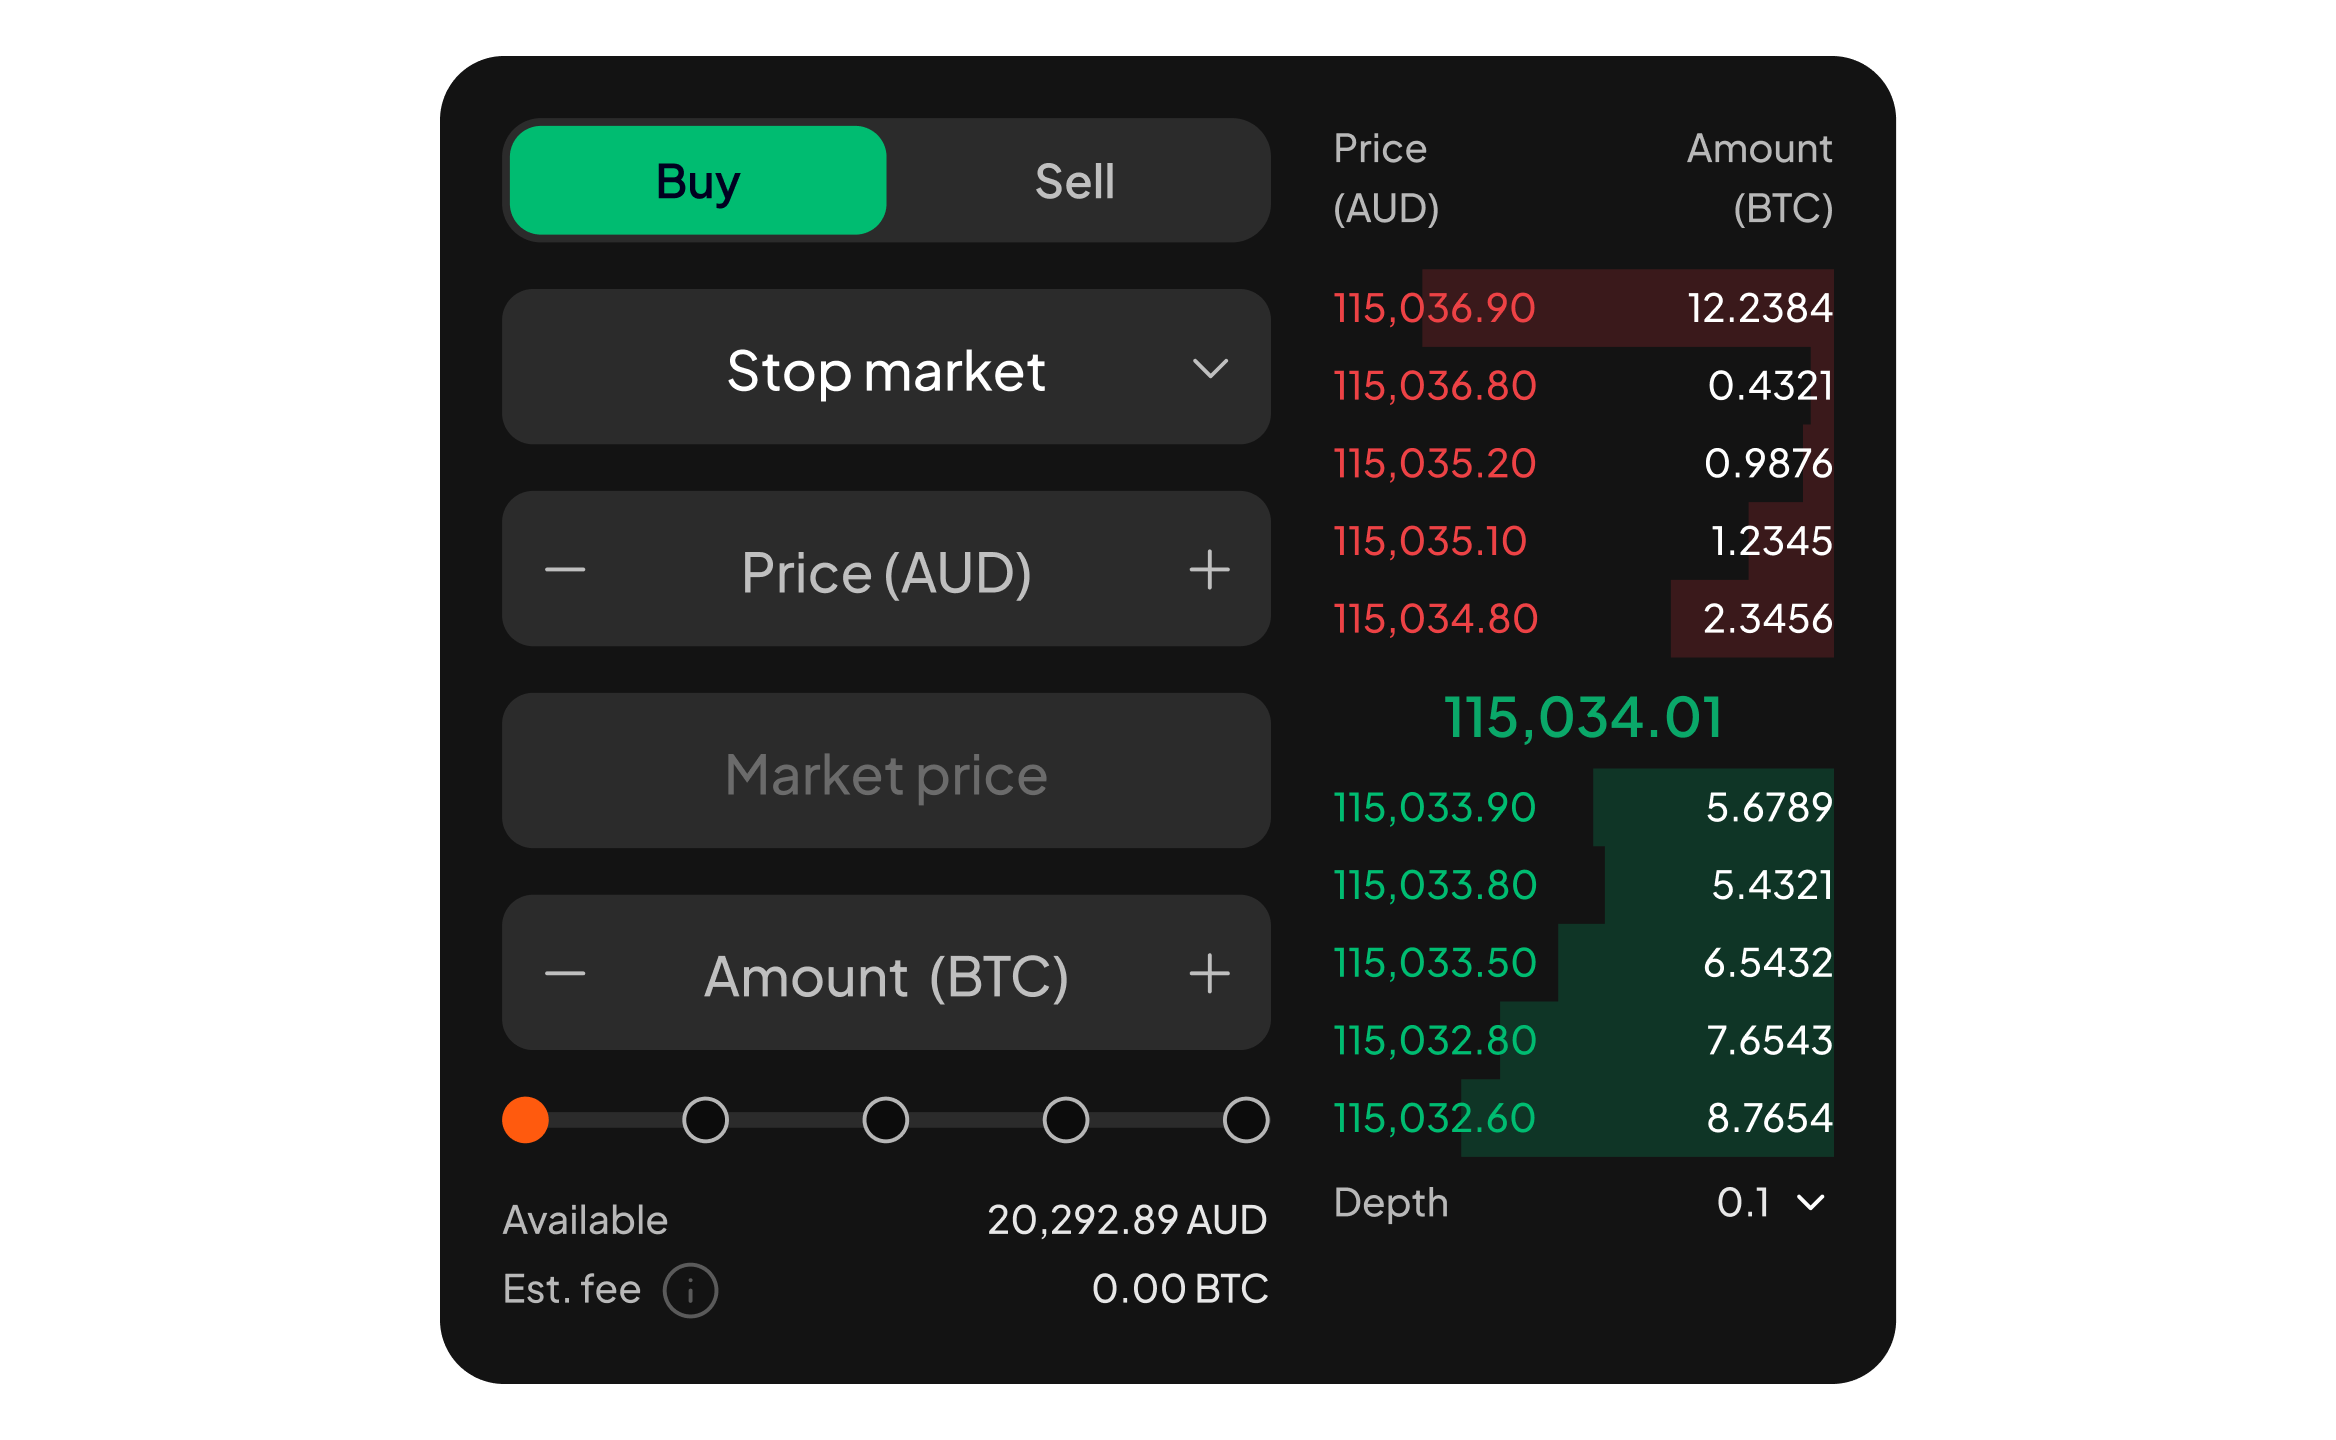Expand the Depth 0.1 dropdown
The height and width of the screenshot is (1440, 2336).
[x=1771, y=1202]
